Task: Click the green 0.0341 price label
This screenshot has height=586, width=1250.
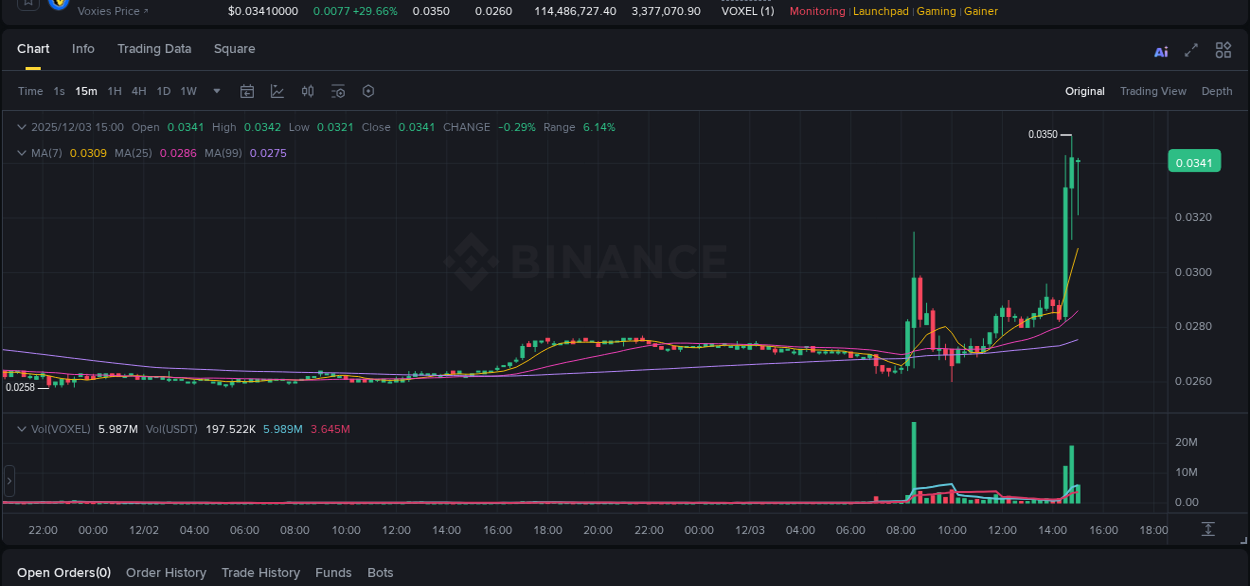Action: click(x=1194, y=160)
